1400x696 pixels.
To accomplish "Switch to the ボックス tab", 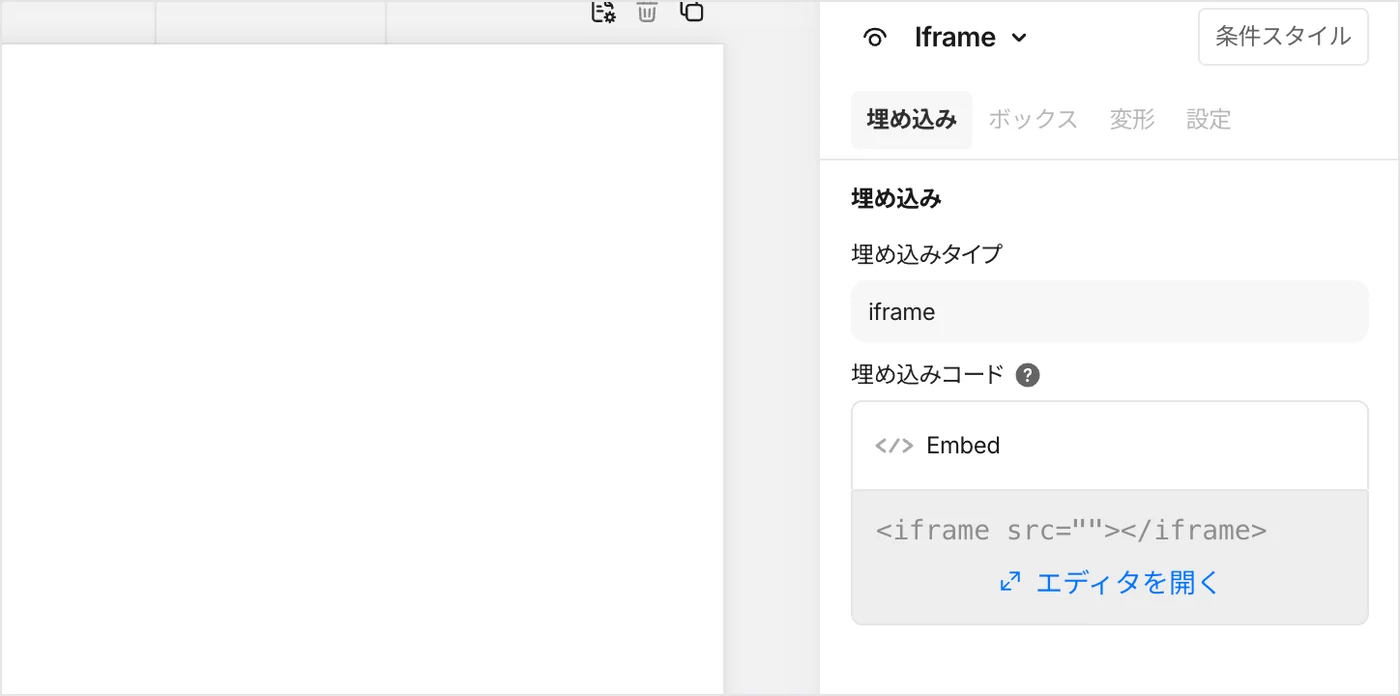I will 1033,120.
